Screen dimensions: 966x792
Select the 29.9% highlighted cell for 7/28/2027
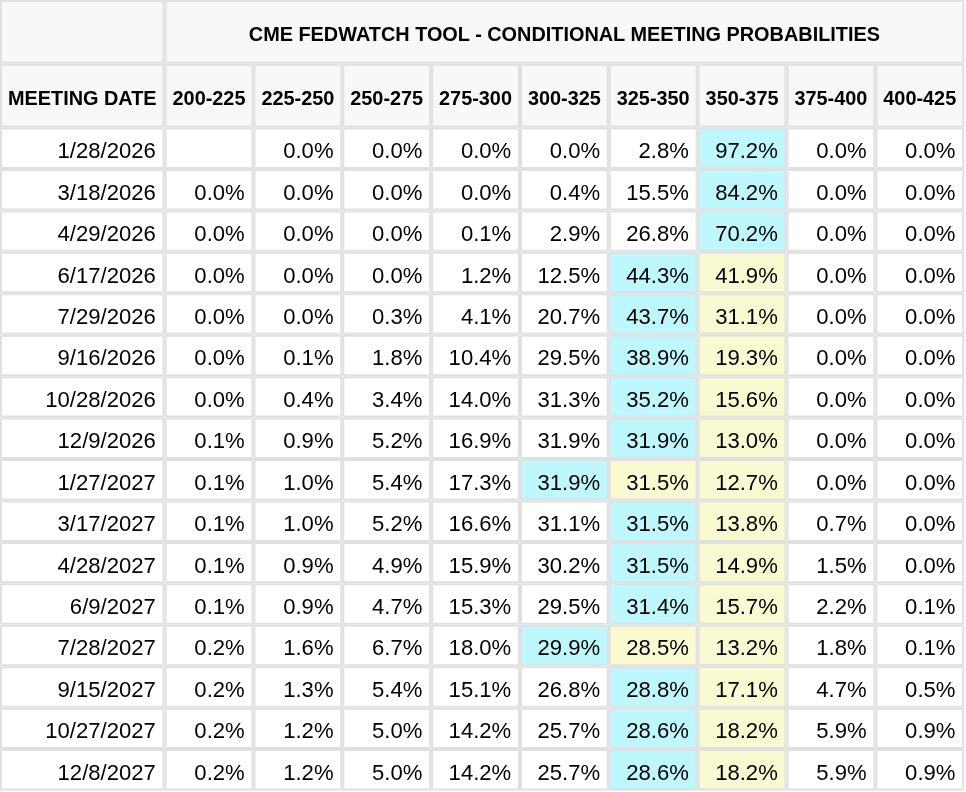coord(567,647)
